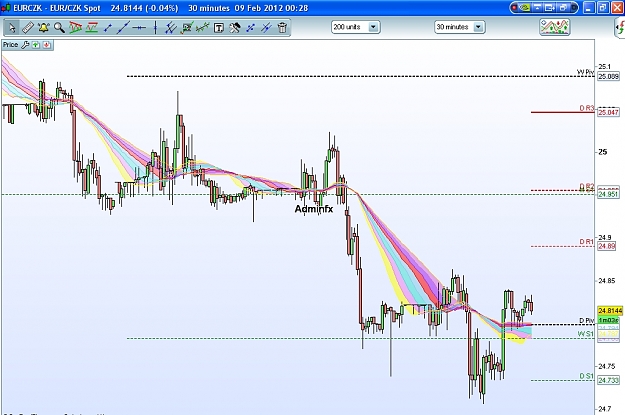Open Price panel wrench settings
The width and height of the screenshot is (625, 415).
[25, 45]
